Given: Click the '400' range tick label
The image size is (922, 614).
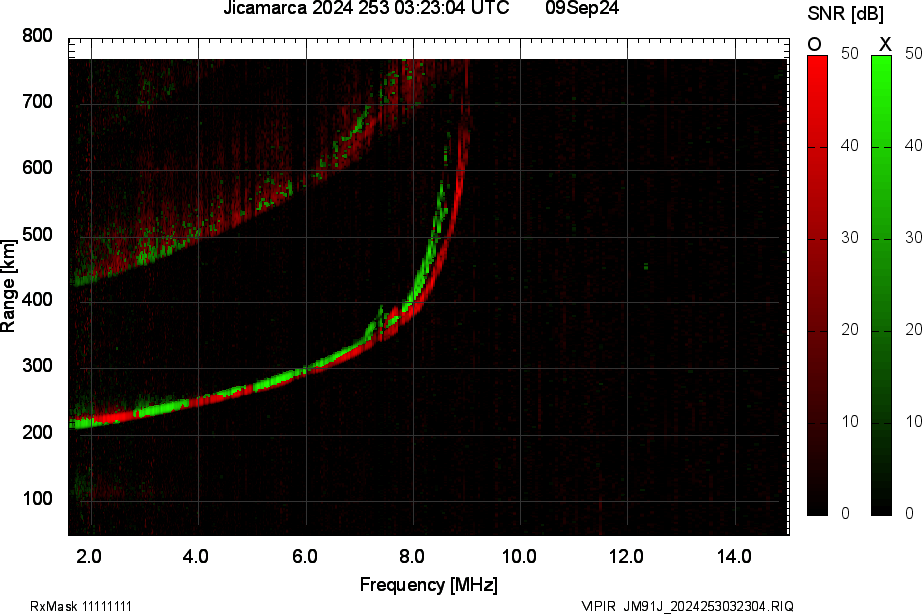Looking at the screenshot, I should pyautogui.click(x=37, y=299).
